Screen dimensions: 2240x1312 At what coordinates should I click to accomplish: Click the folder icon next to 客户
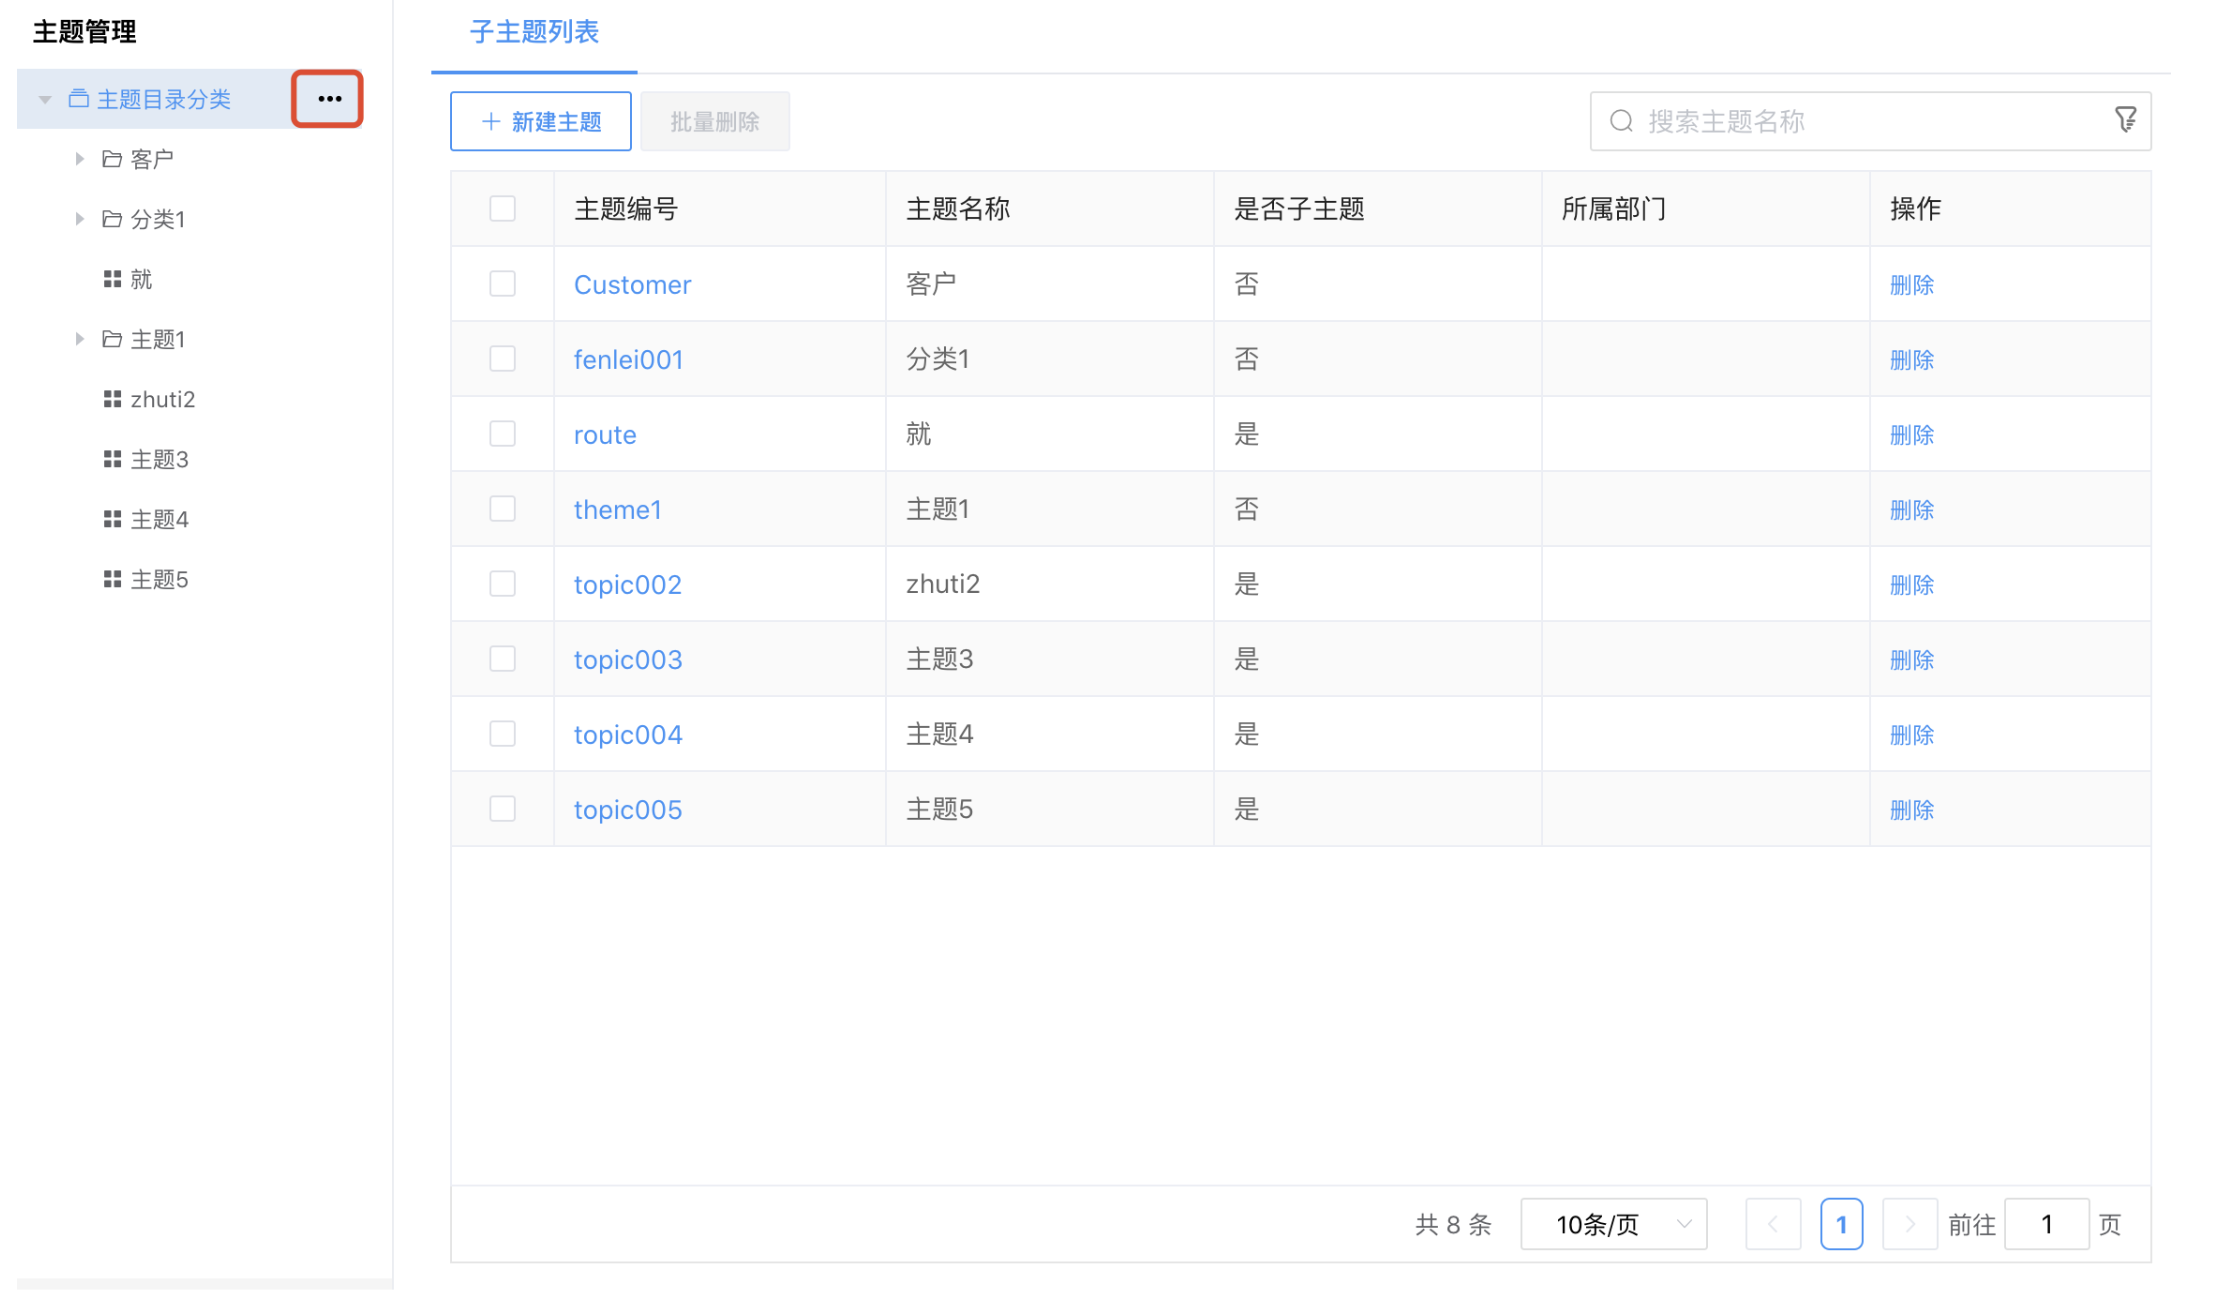[x=112, y=159]
